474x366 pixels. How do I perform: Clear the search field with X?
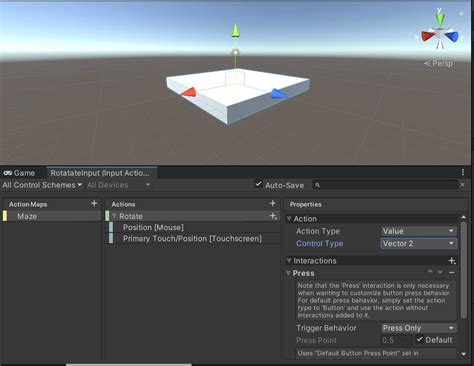[x=462, y=185]
